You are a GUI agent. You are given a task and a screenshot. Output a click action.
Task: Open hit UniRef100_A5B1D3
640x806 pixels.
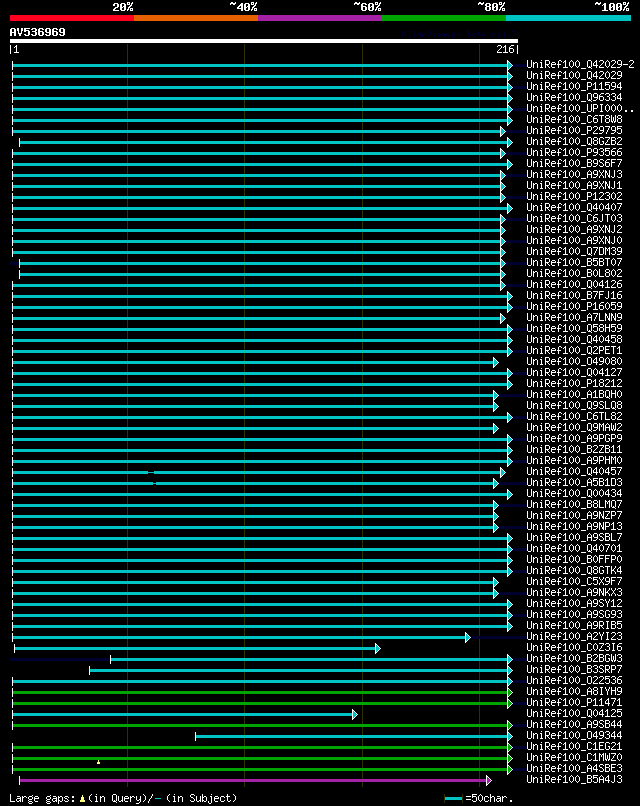574,482
